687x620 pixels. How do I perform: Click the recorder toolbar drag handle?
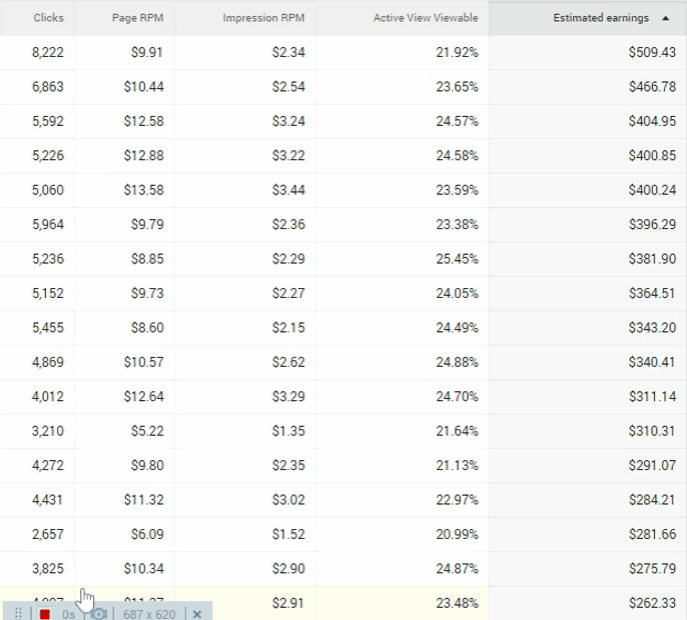[x=18, y=613]
